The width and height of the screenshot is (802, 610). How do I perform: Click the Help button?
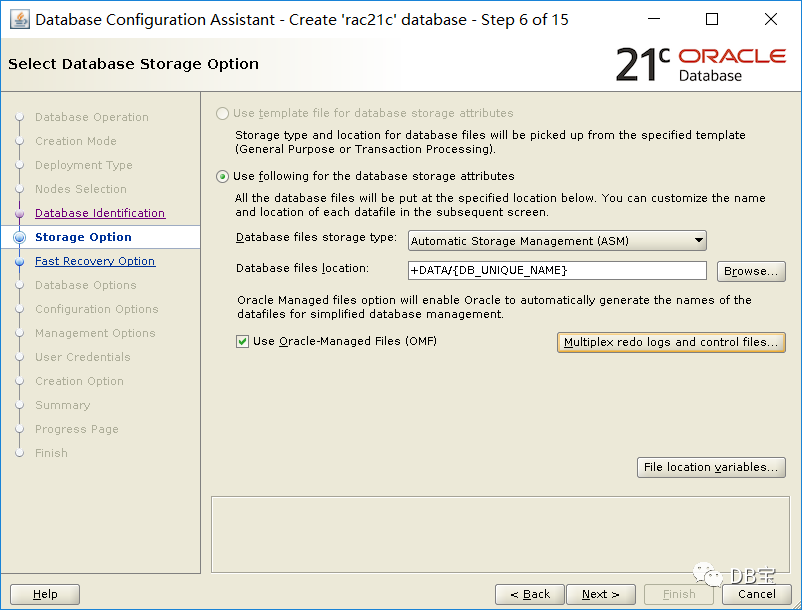pos(45,594)
